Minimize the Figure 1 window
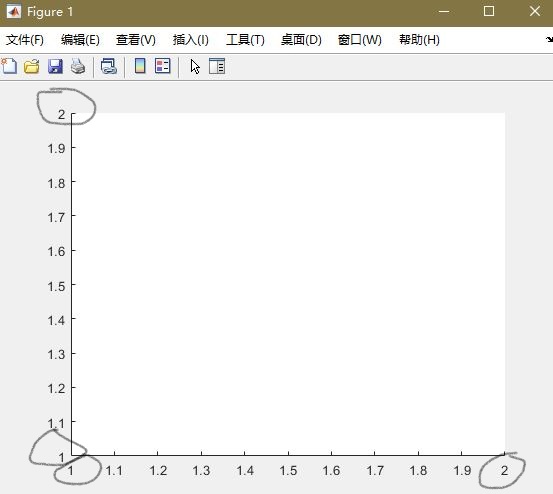The width and height of the screenshot is (553, 494). tap(444, 12)
